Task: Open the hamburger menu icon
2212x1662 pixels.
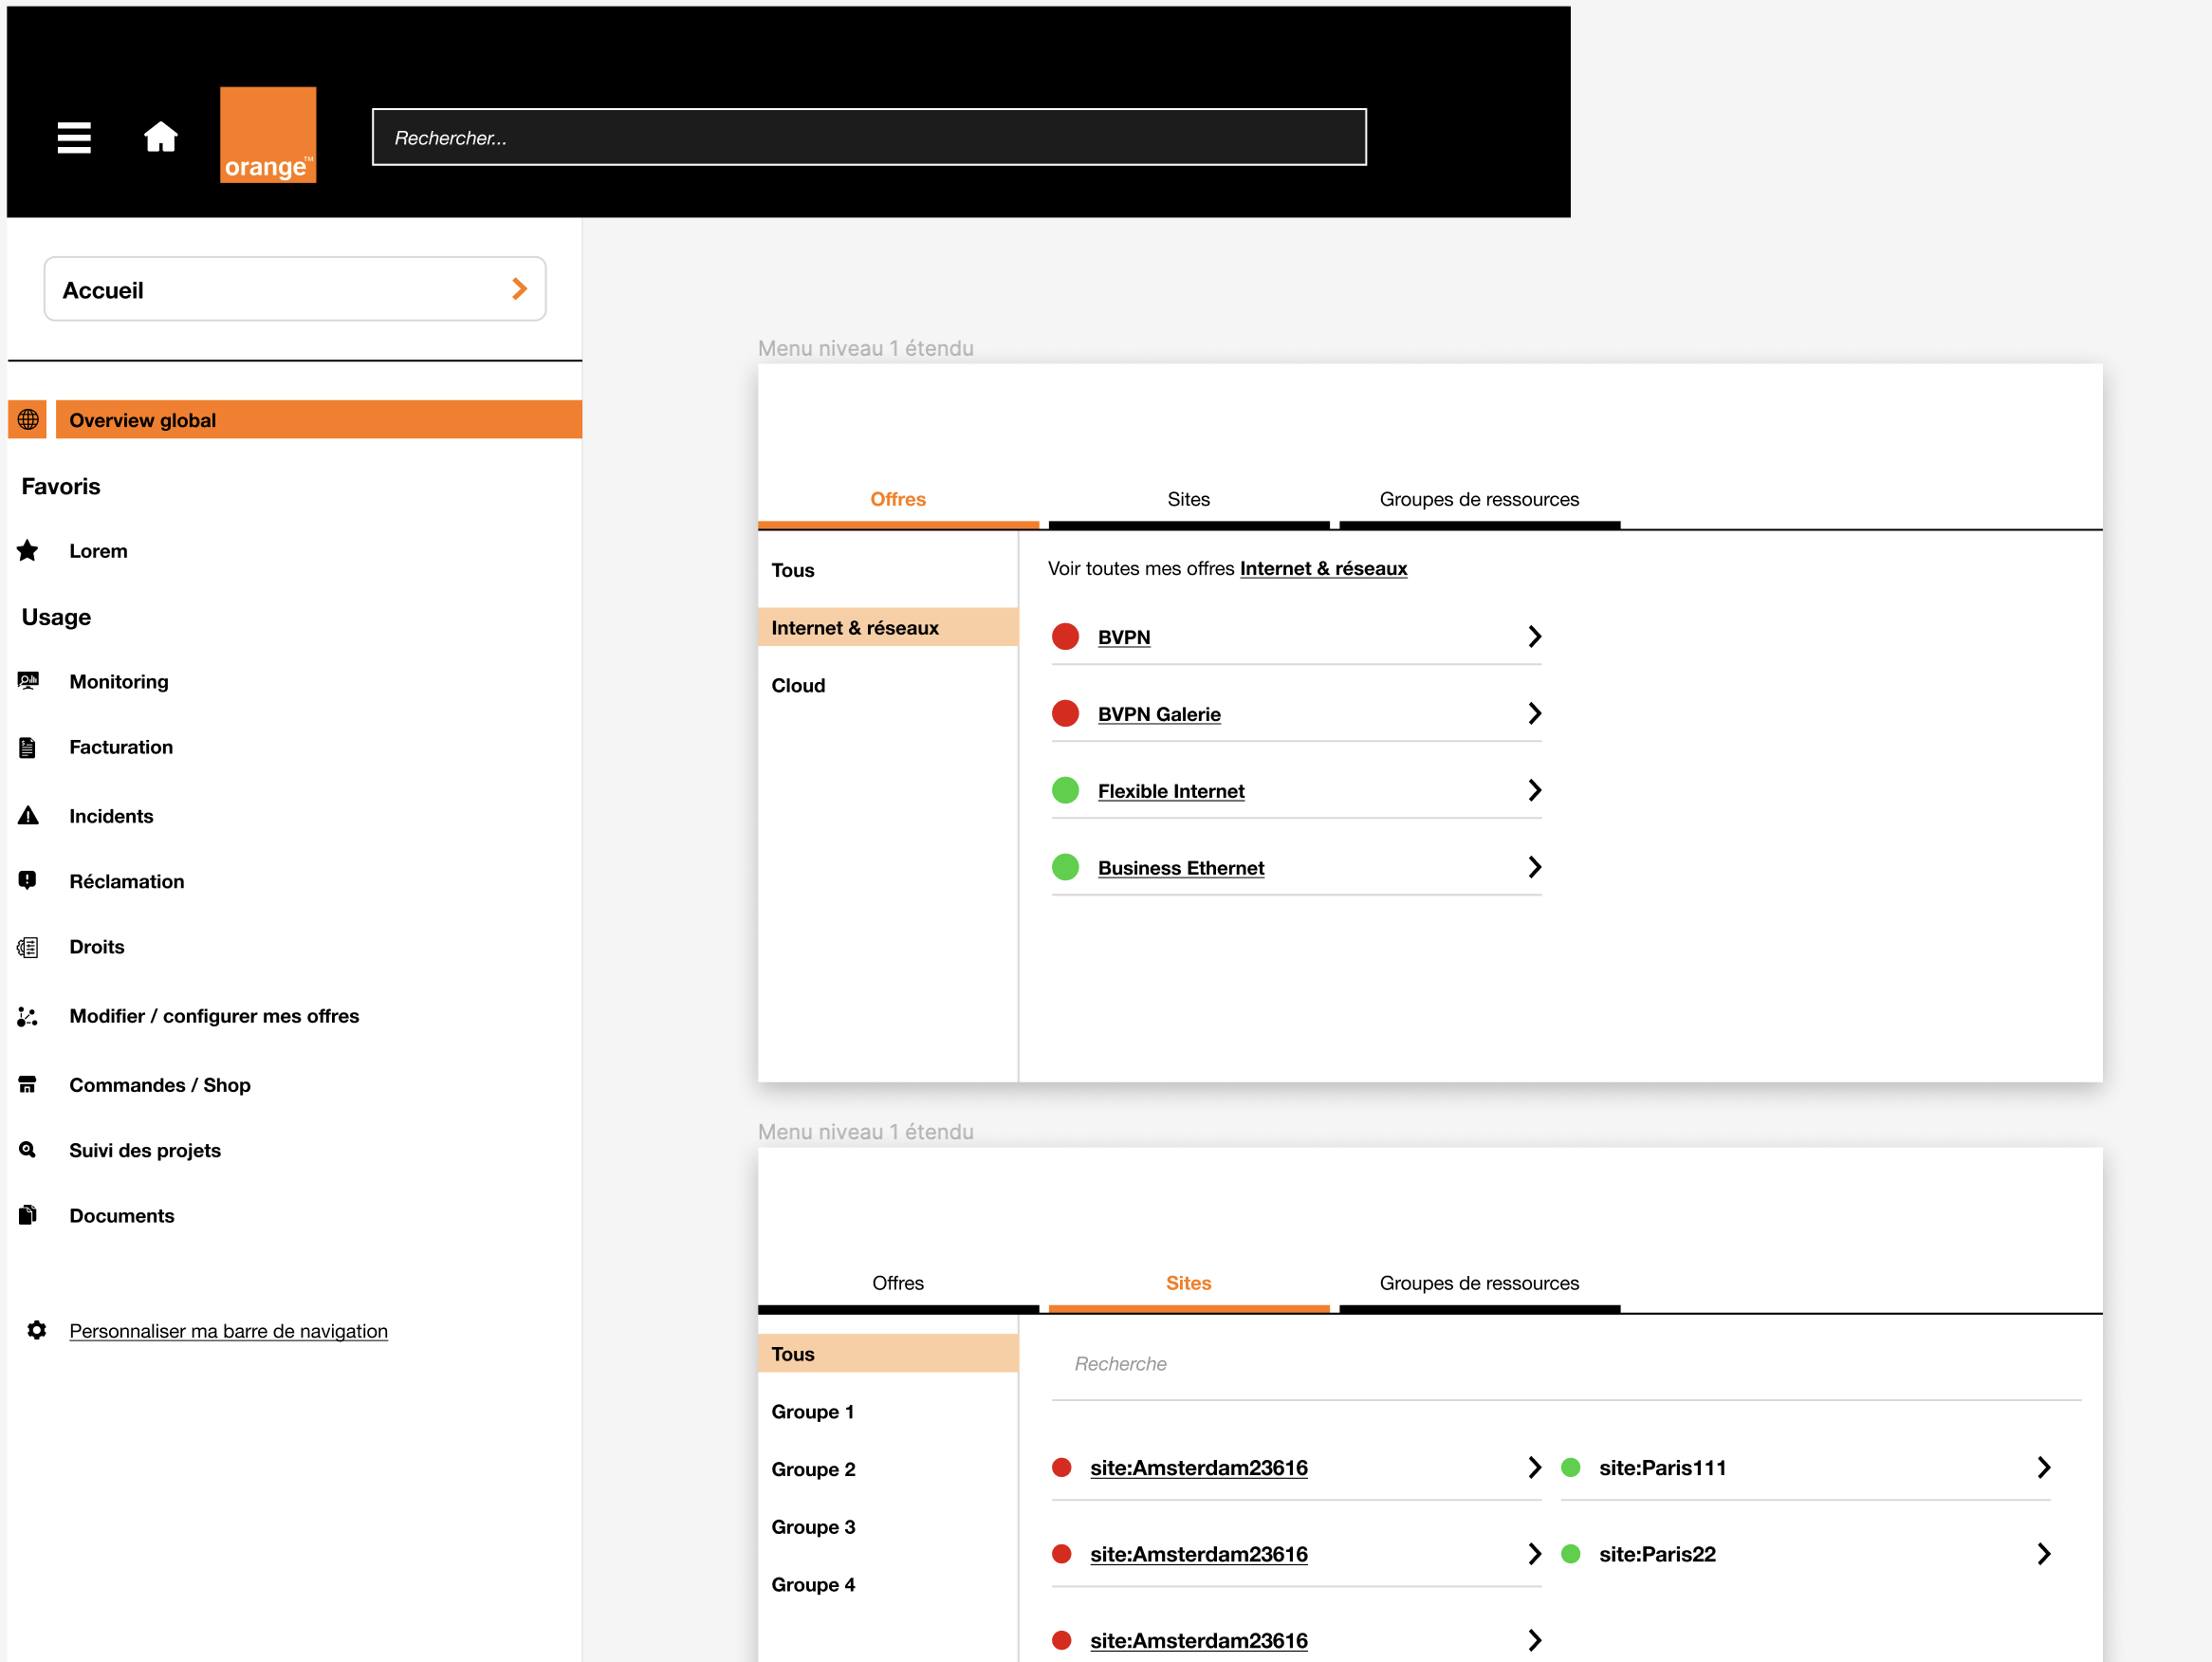Action: 74,137
